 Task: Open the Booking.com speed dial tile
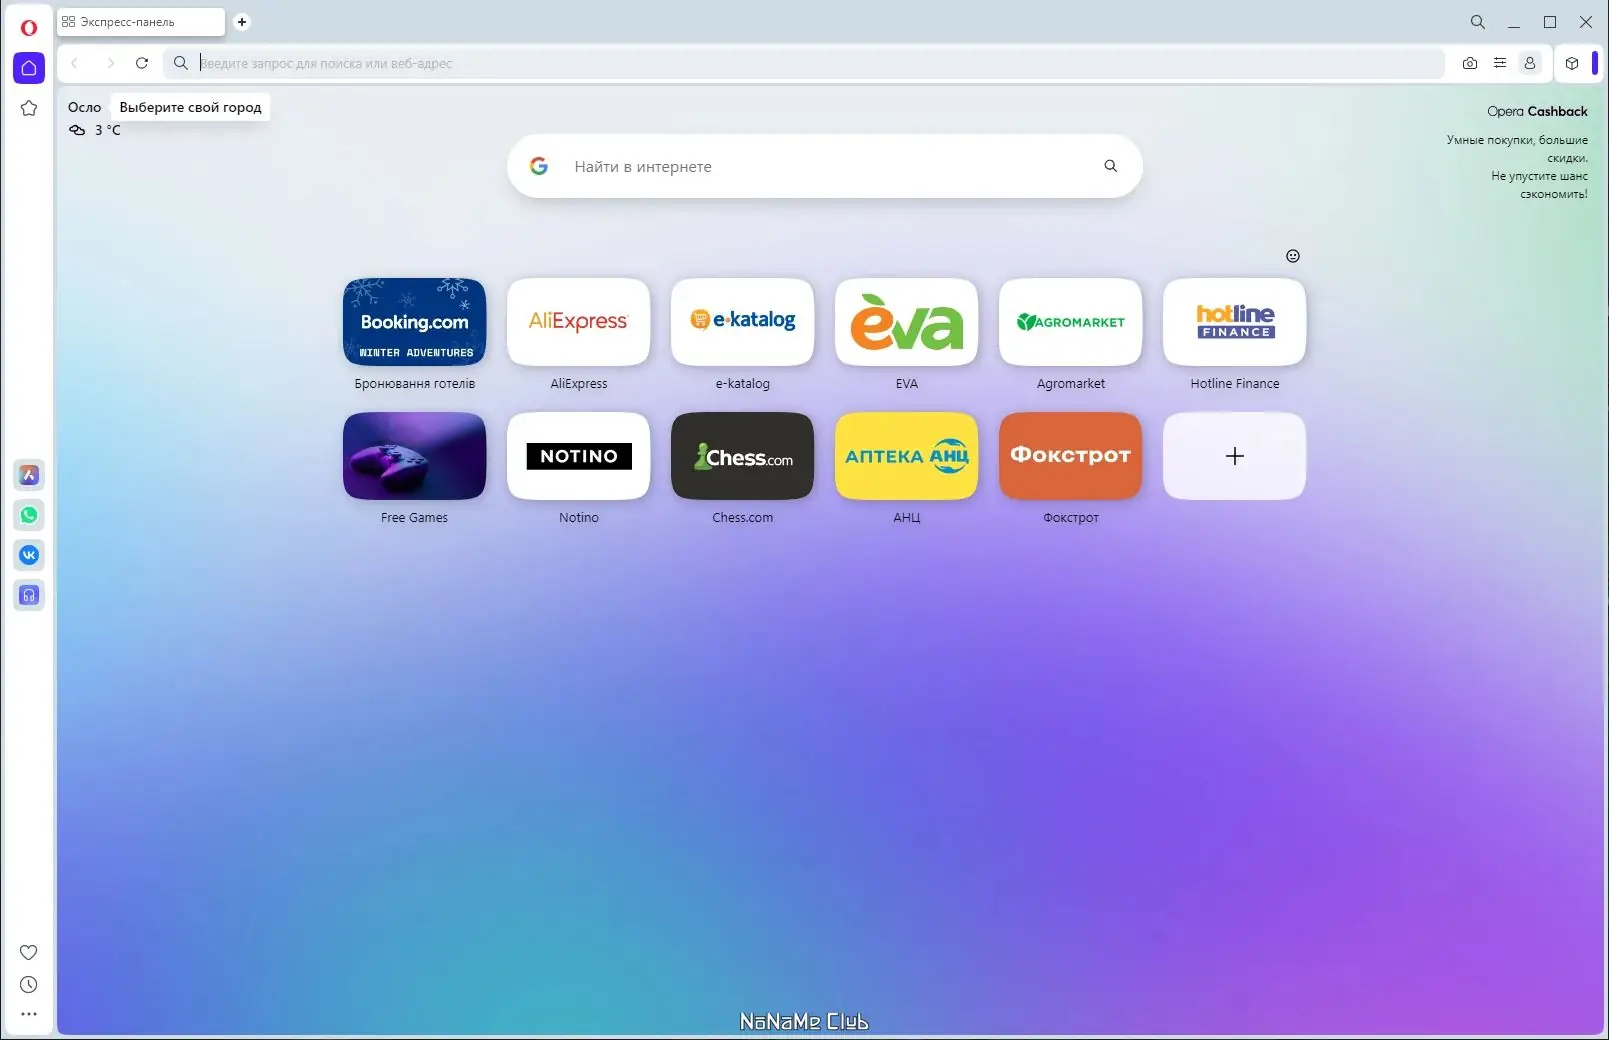pyautogui.click(x=415, y=322)
